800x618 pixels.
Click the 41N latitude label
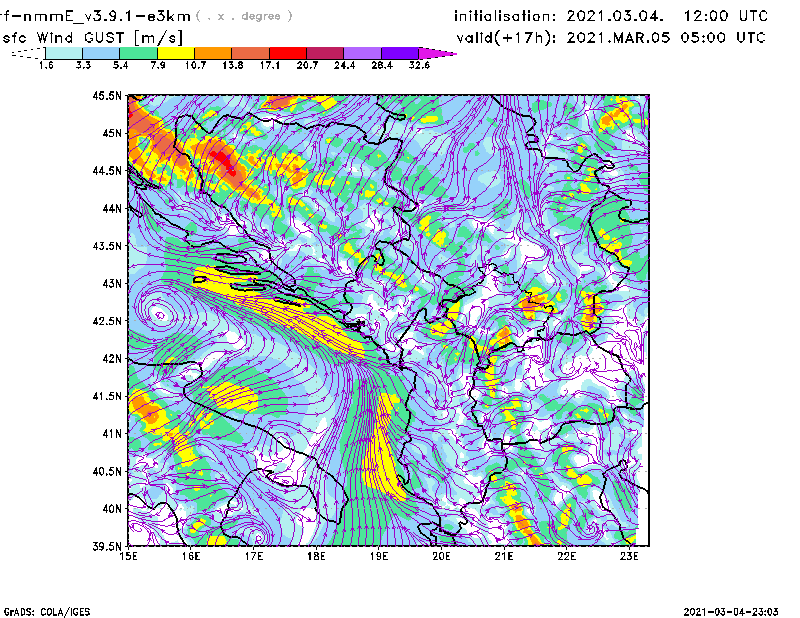(x=112, y=434)
